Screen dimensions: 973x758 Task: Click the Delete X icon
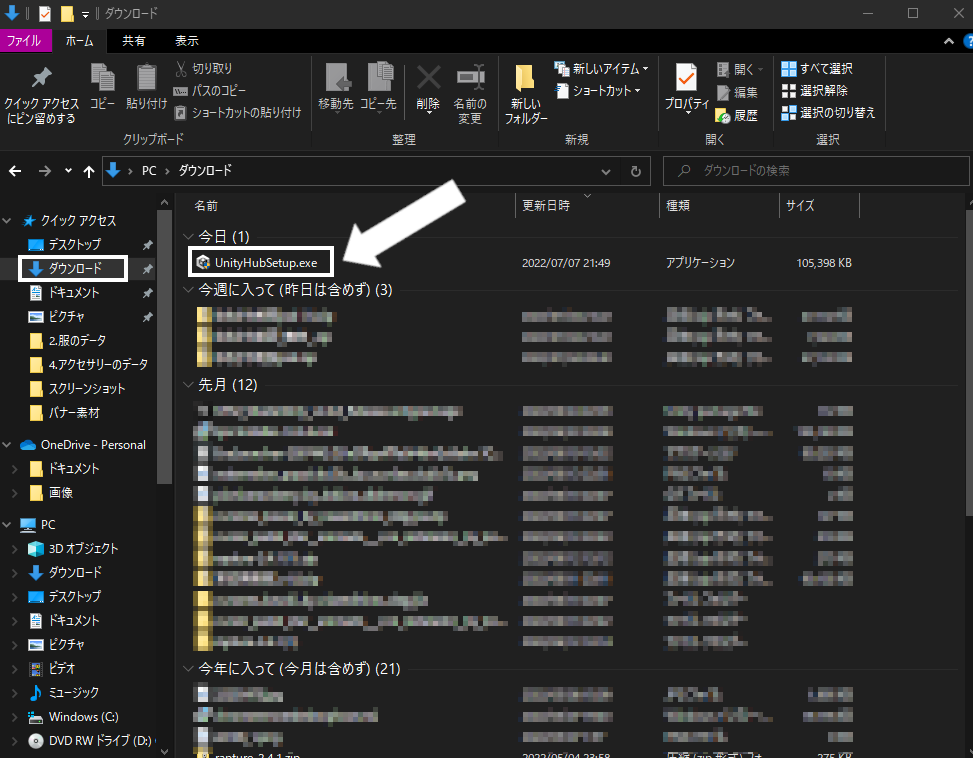click(x=428, y=78)
